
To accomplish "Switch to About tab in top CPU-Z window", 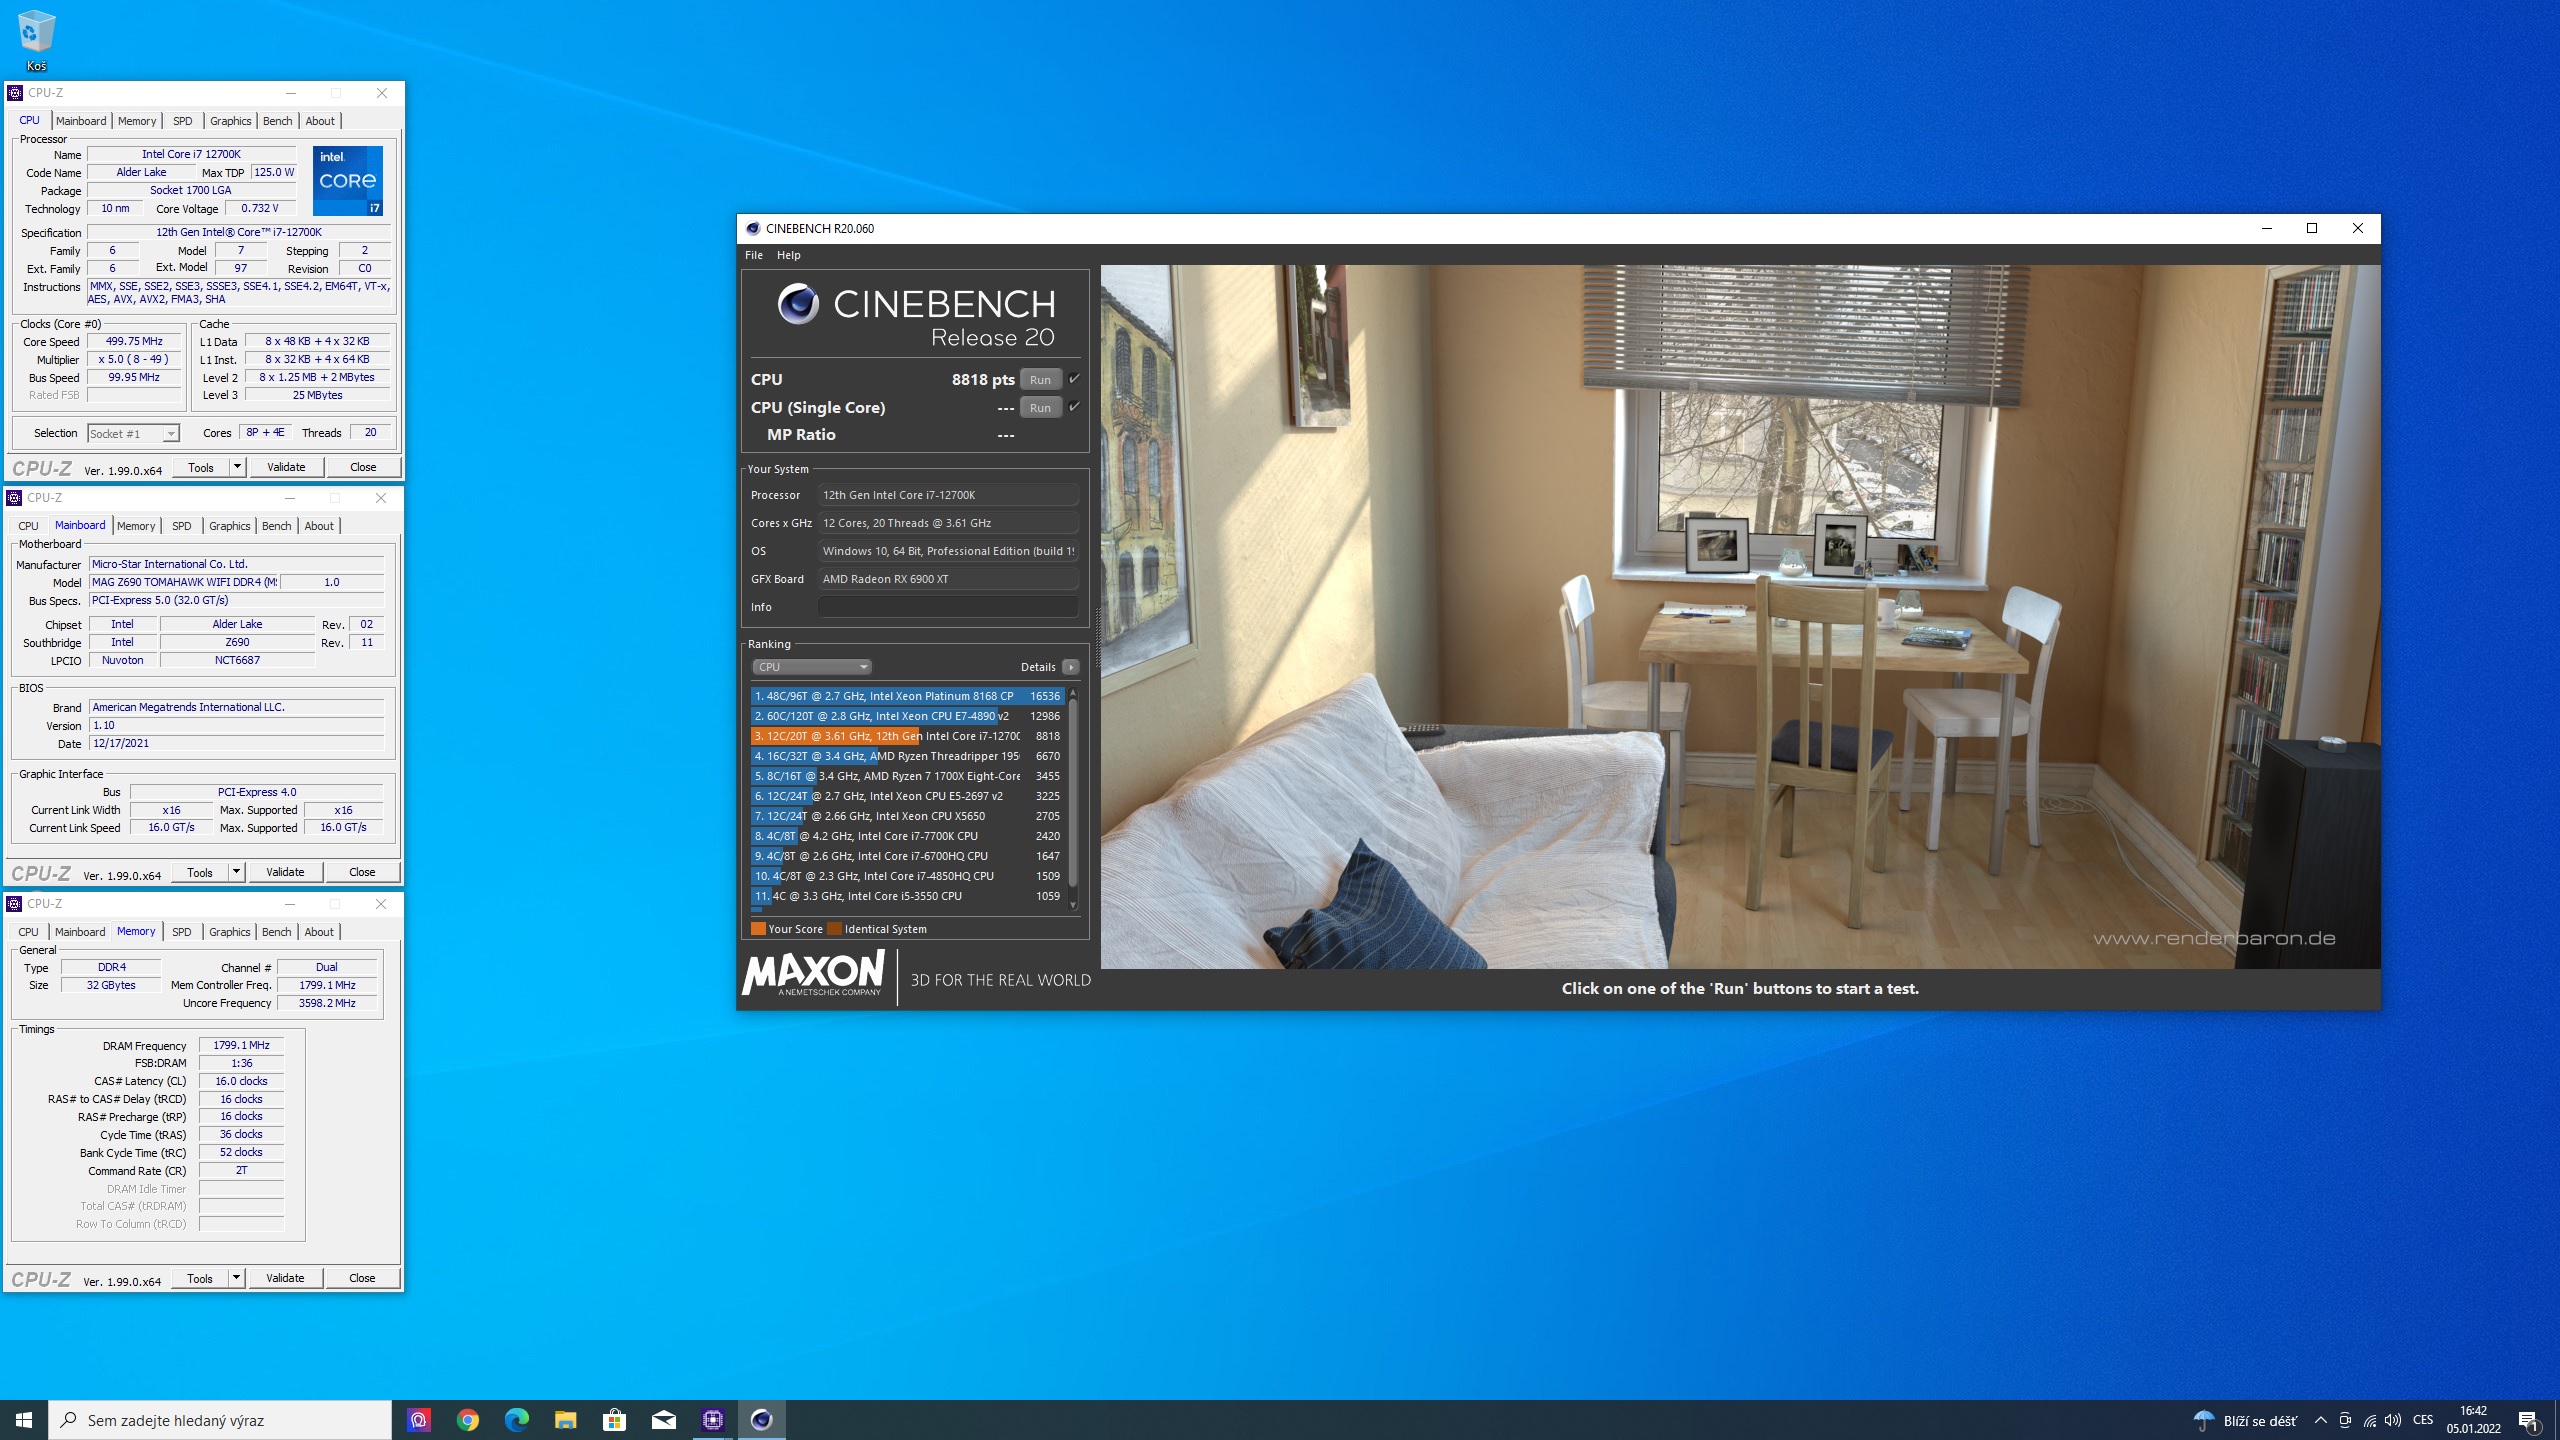I will click(x=320, y=121).
